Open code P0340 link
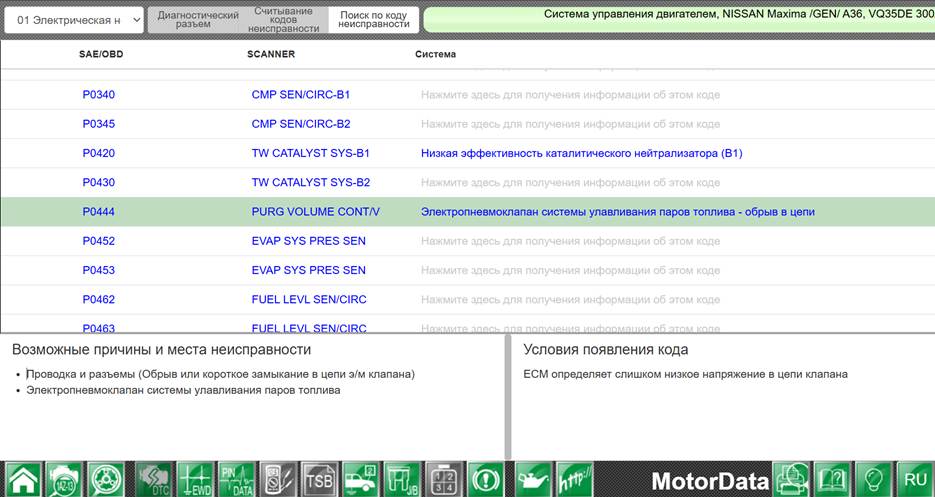This screenshot has width=935, height=497. coord(98,95)
